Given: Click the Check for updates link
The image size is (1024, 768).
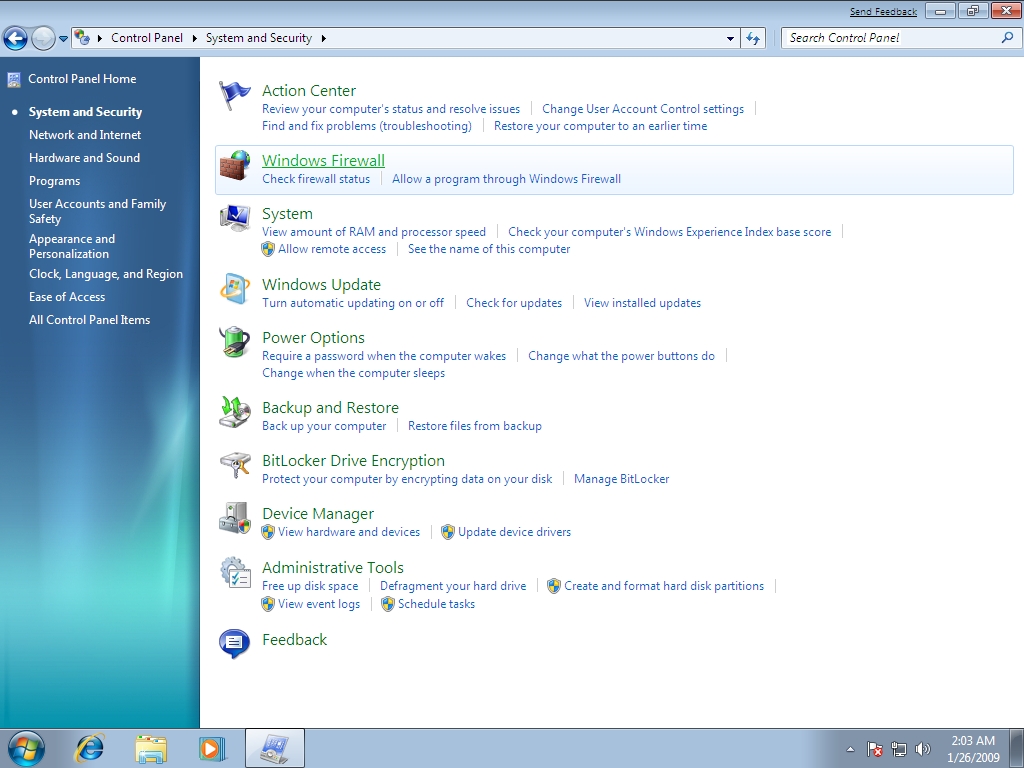Looking at the screenshot, I should coord(514,302).
